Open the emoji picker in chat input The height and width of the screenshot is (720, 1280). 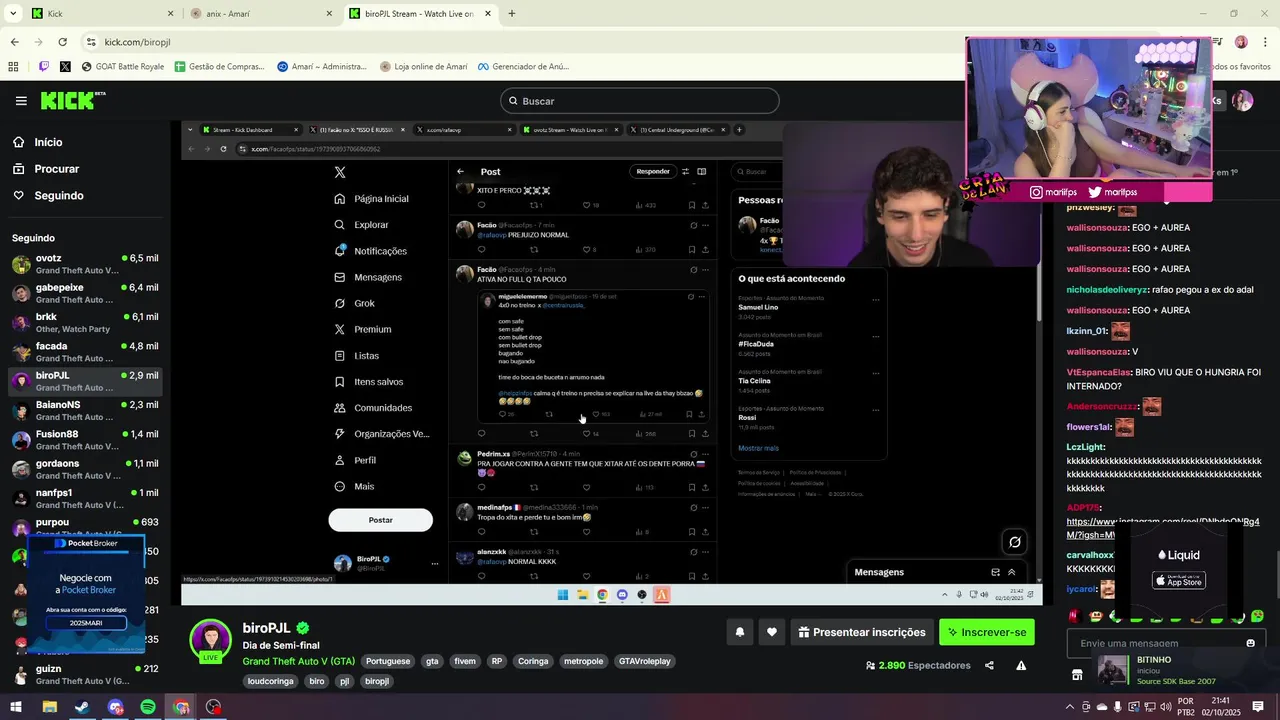point(1250,643)
